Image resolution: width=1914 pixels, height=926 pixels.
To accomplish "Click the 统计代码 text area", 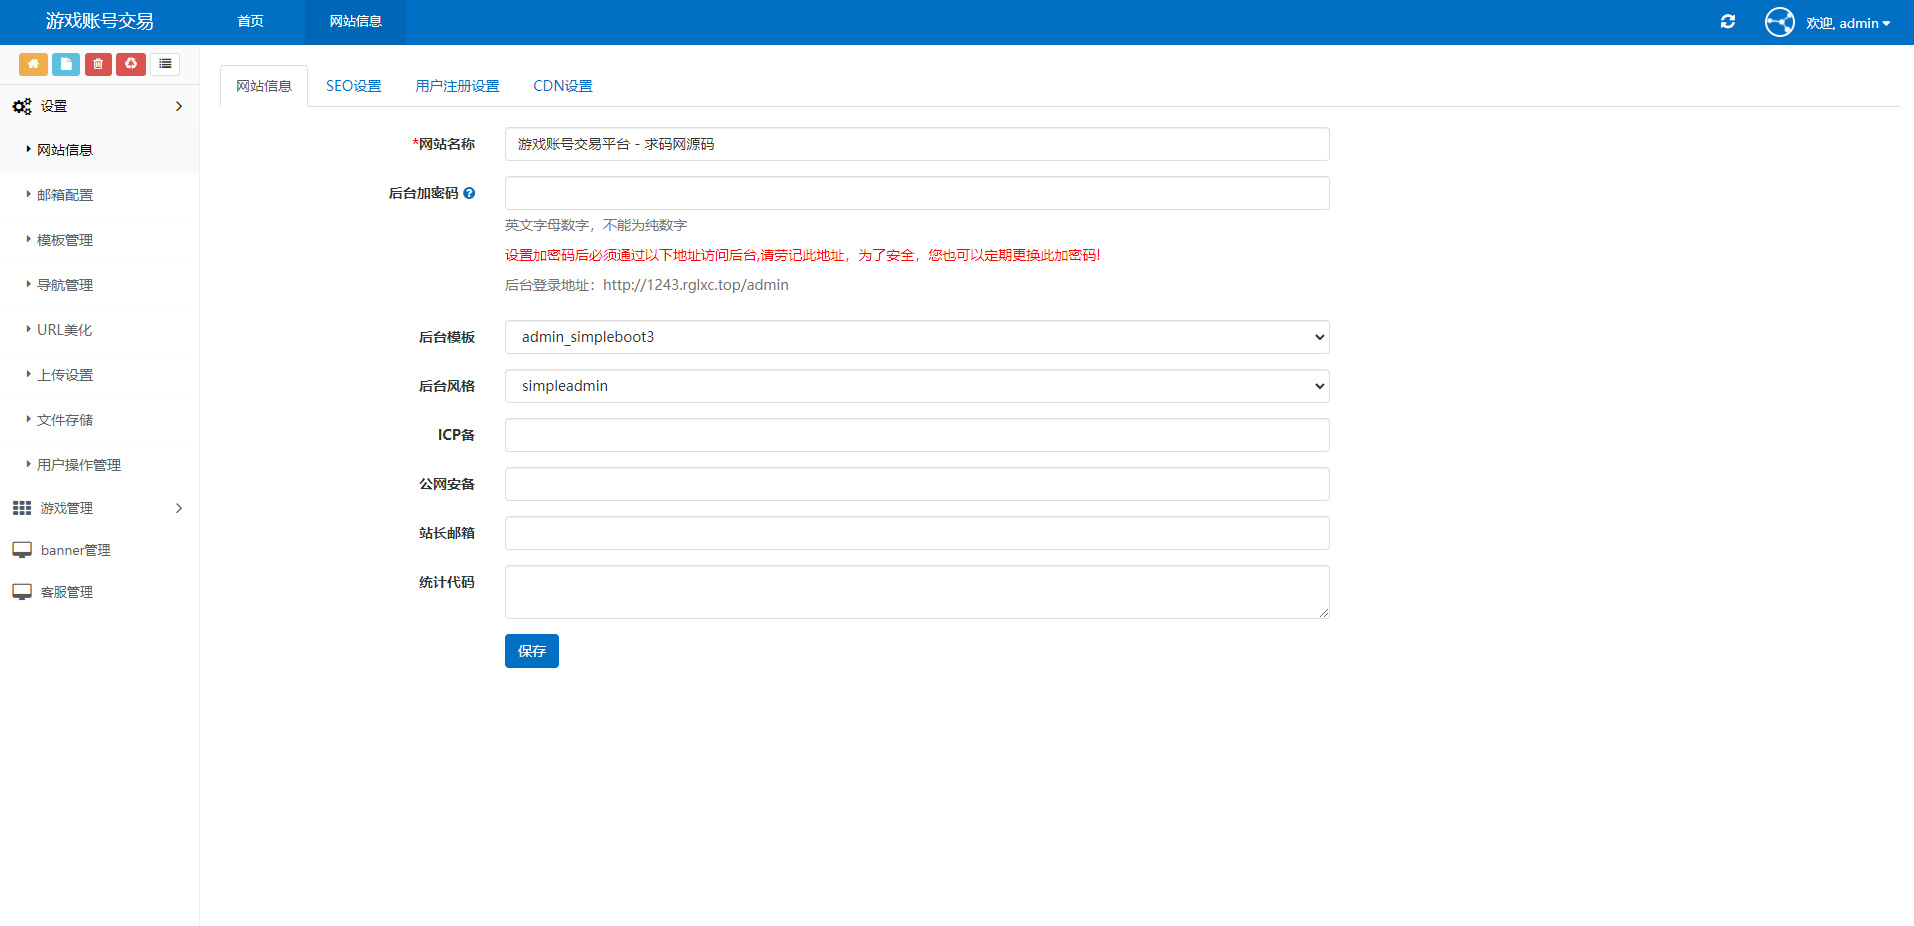I will point(916,592).
